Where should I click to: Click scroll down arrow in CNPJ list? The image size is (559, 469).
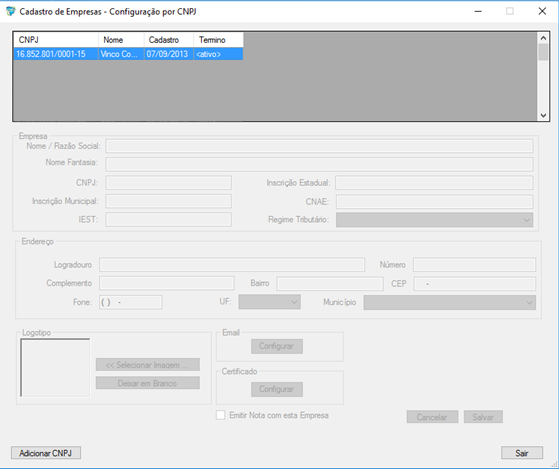(x=543, y=115)
